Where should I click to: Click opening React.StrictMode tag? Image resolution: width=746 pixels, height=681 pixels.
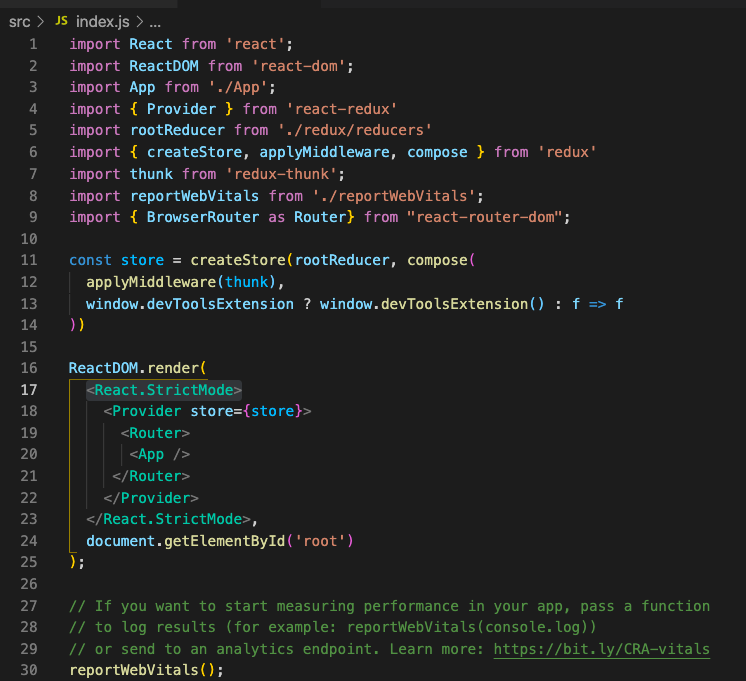(164, 390)
